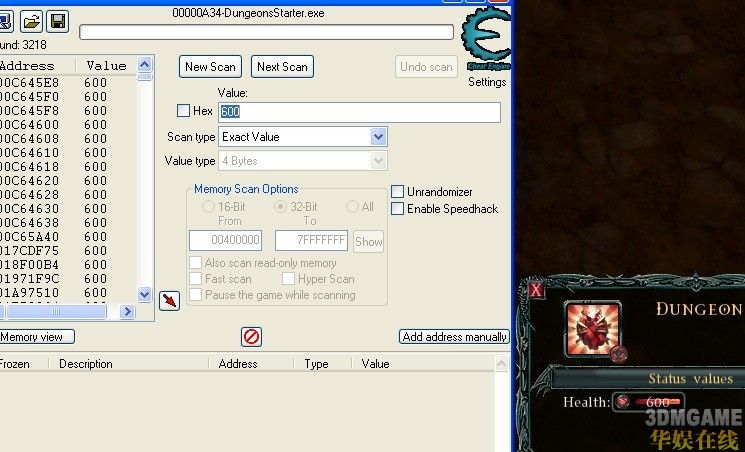Click the Address column header in cheat table
The image size is (745, 452).
pos(238,364)
